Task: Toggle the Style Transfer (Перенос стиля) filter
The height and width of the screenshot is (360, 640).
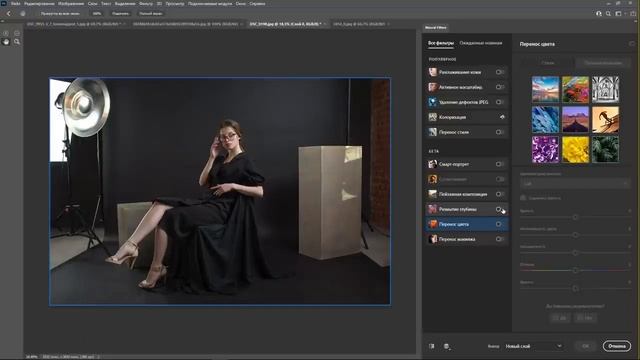Action: 500,132
